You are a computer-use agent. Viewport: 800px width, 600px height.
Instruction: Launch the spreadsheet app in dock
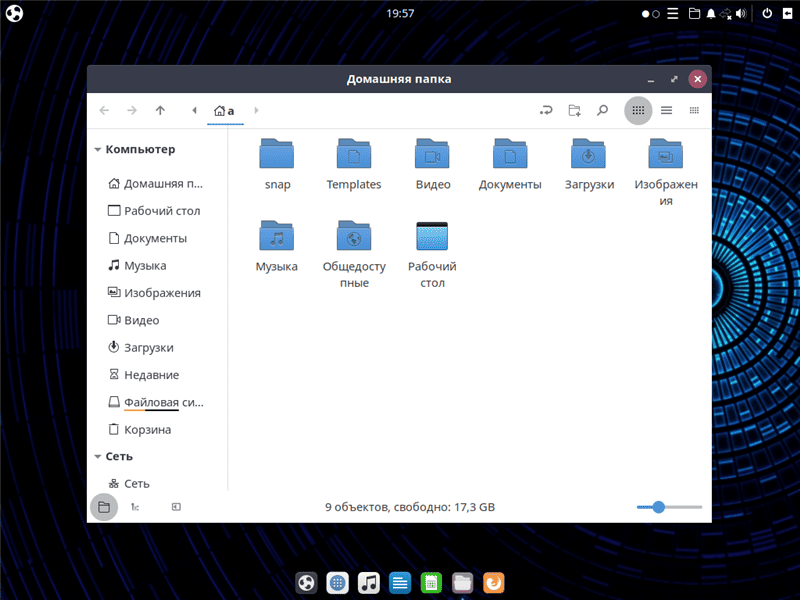431,583
